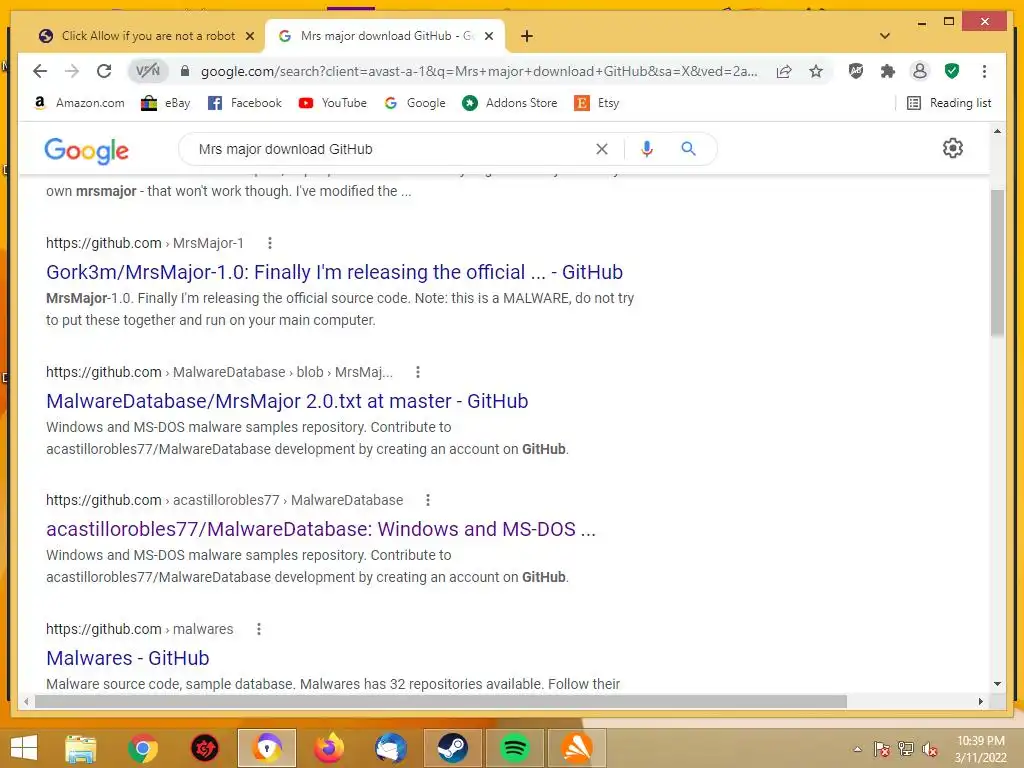Open the YouTube bookmark
This screenshot has height=768, width=1024.
[x=332, y=103]
